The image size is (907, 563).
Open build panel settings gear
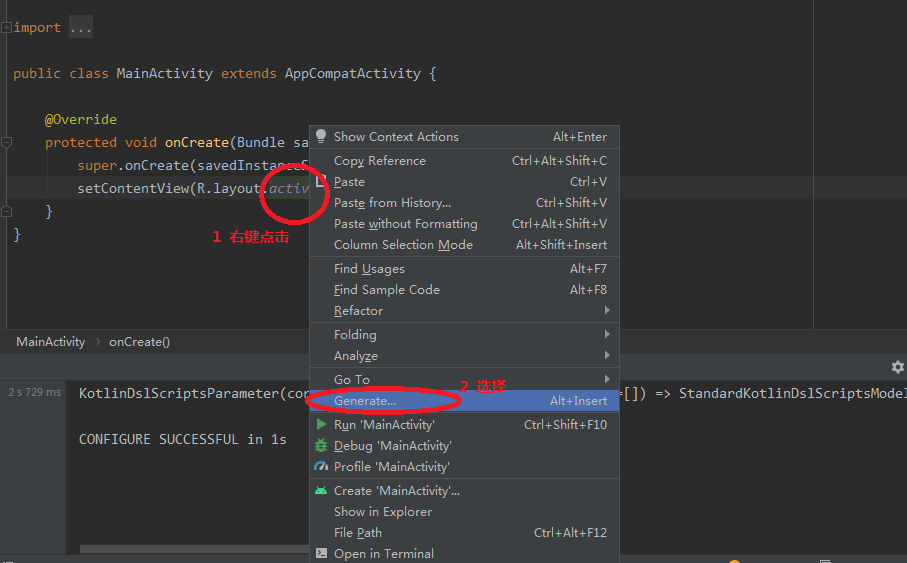(898, 367)
